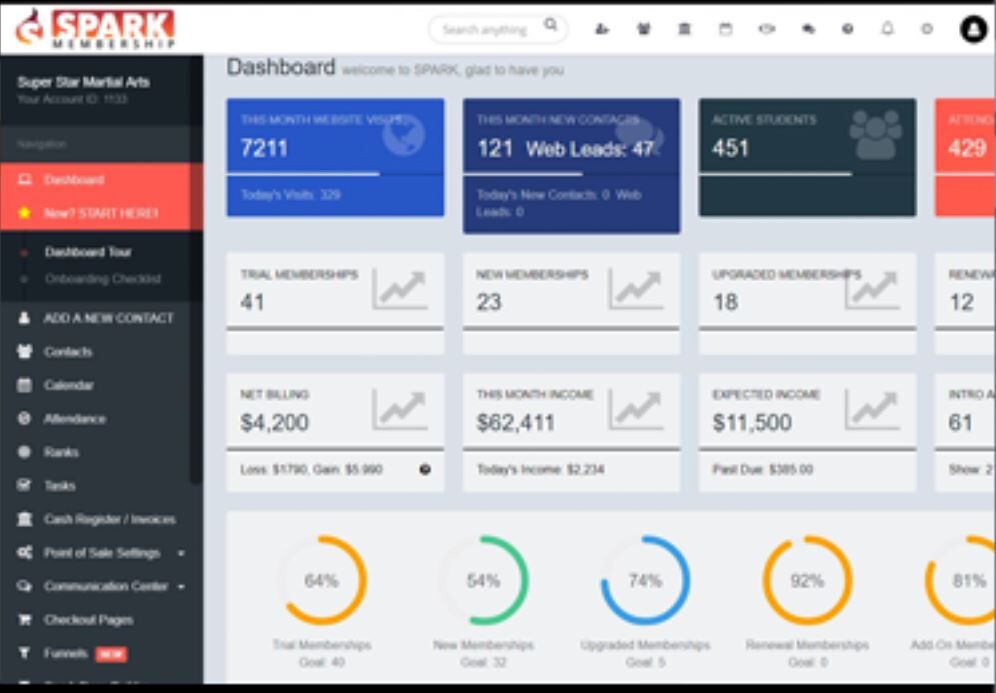Click the magnifying glass search icon
Image resolution: width=996 pixels, height=693 pixels.
(551, 26)
